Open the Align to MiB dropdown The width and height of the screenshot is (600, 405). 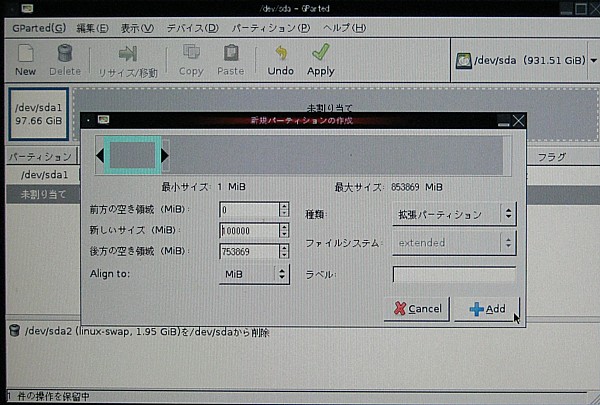click(x=254, y=274)
